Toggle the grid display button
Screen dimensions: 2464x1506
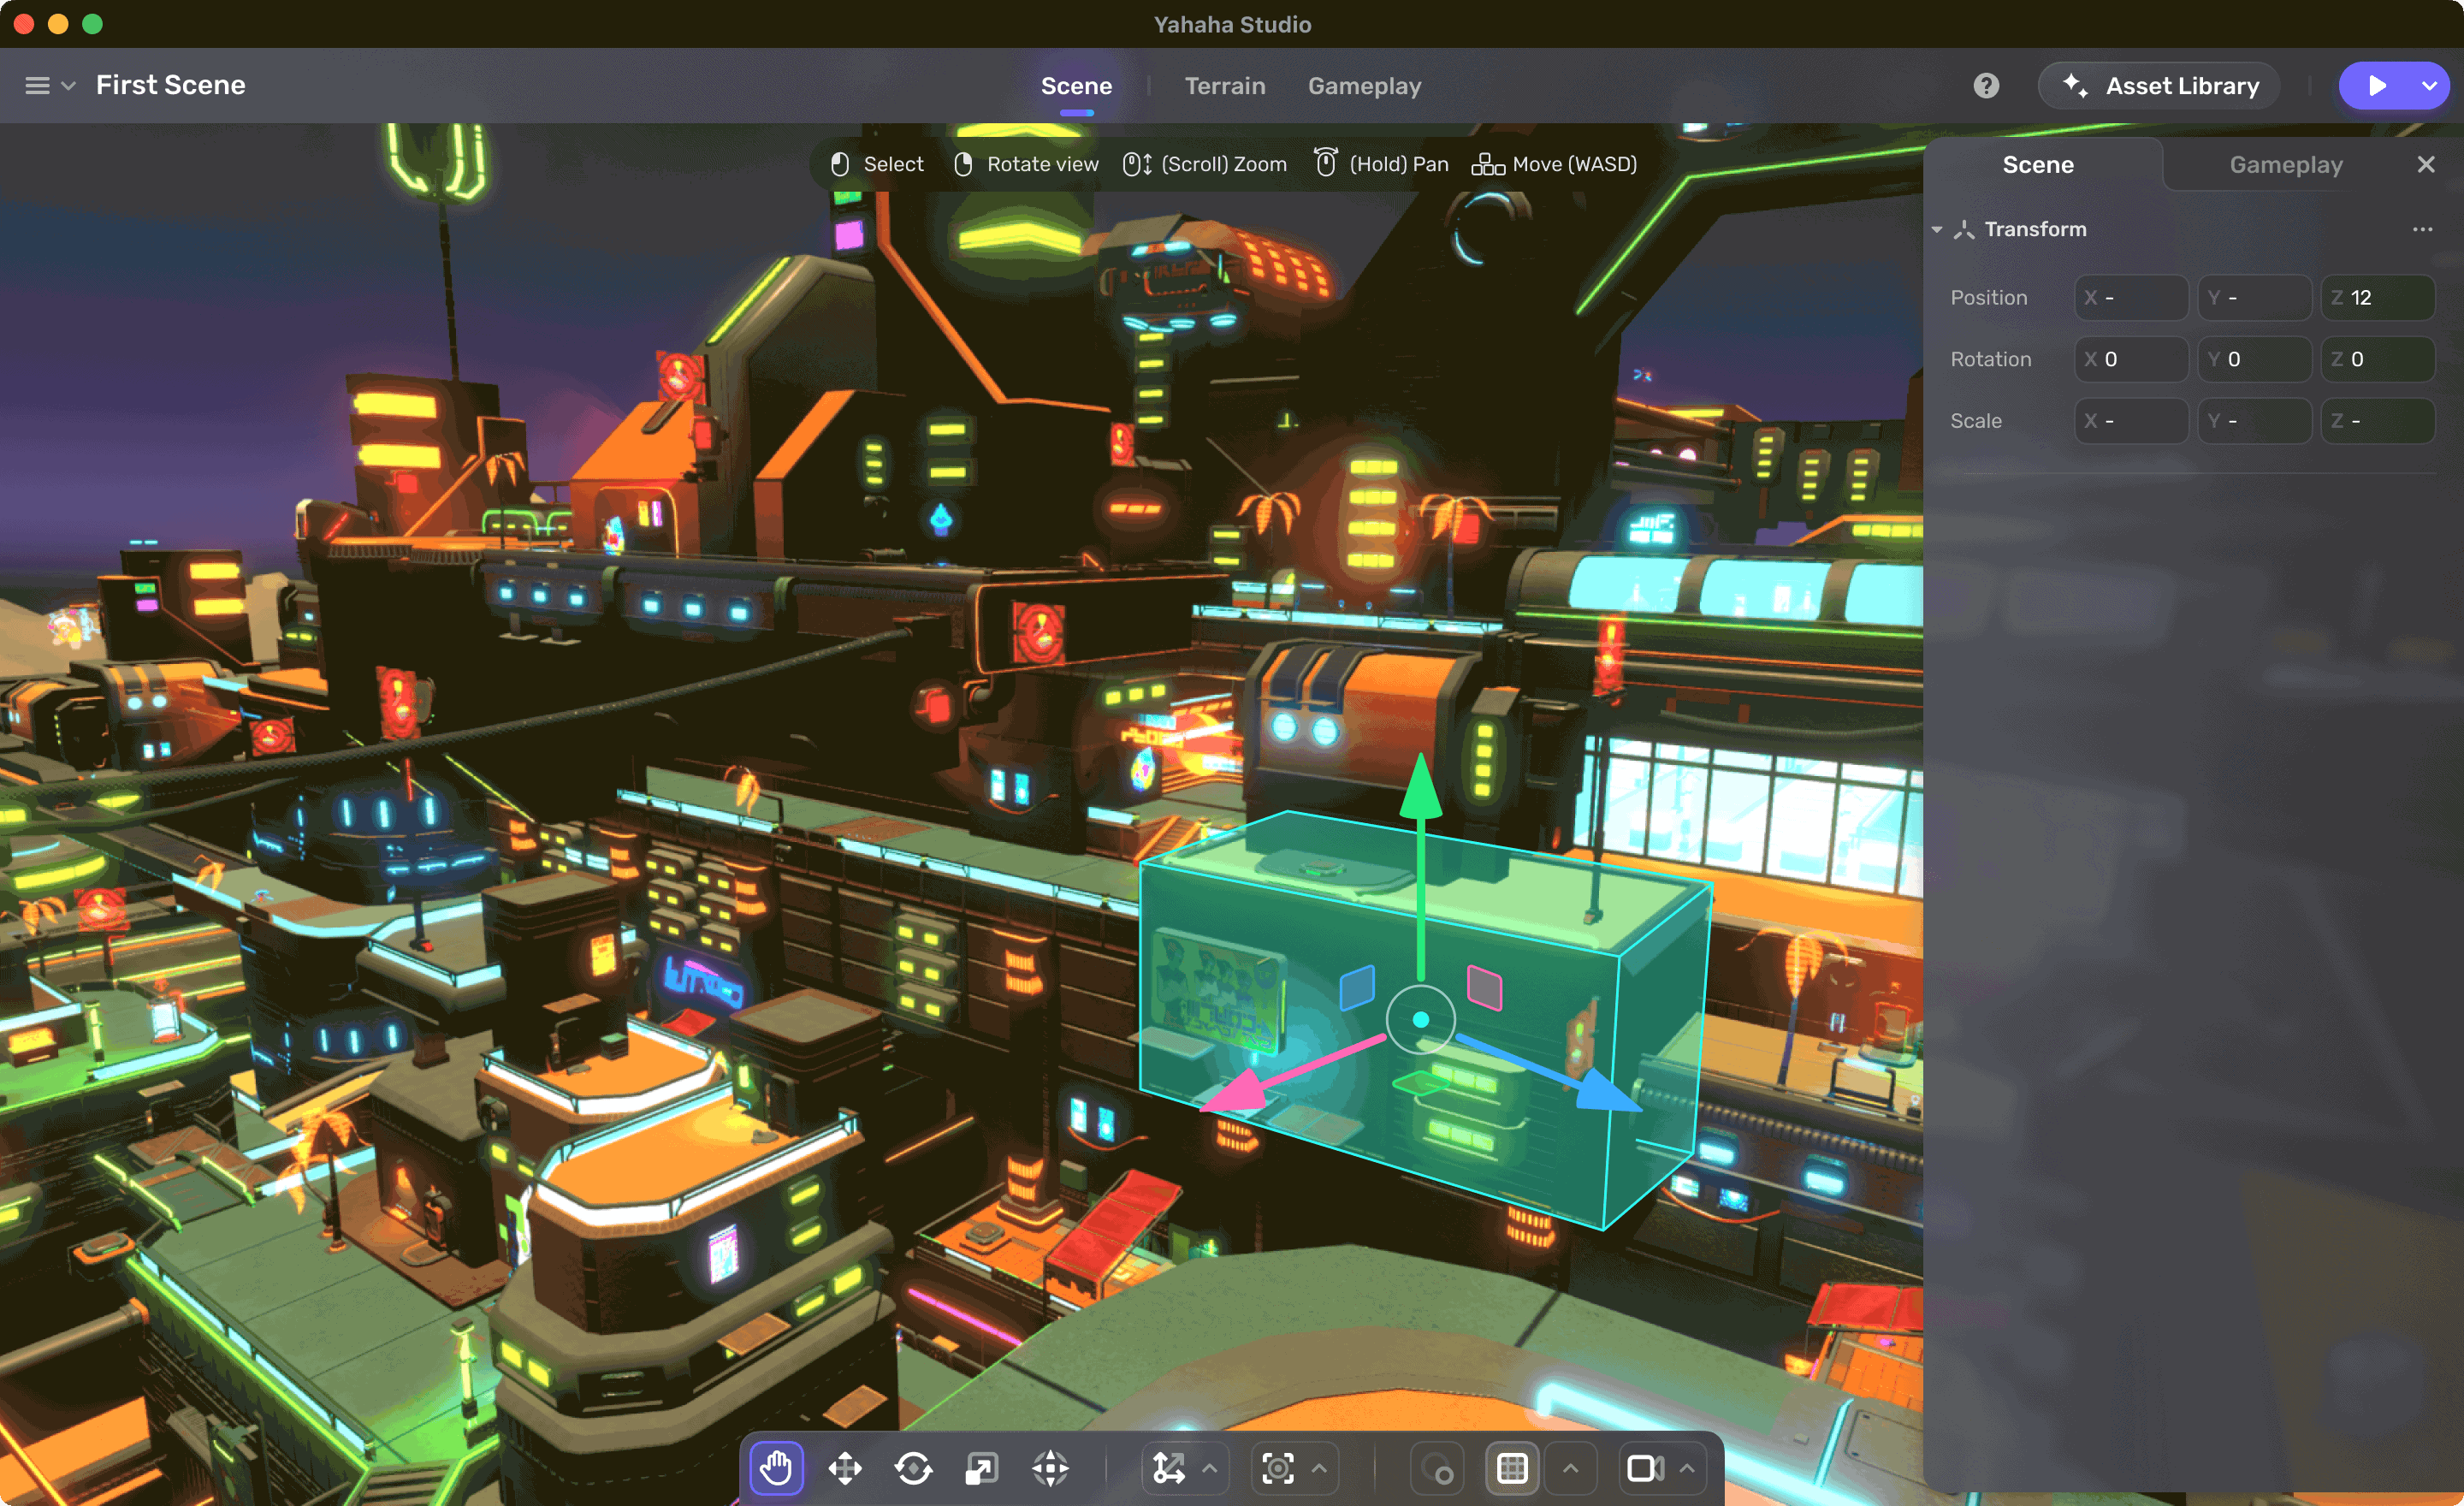1512,1468
